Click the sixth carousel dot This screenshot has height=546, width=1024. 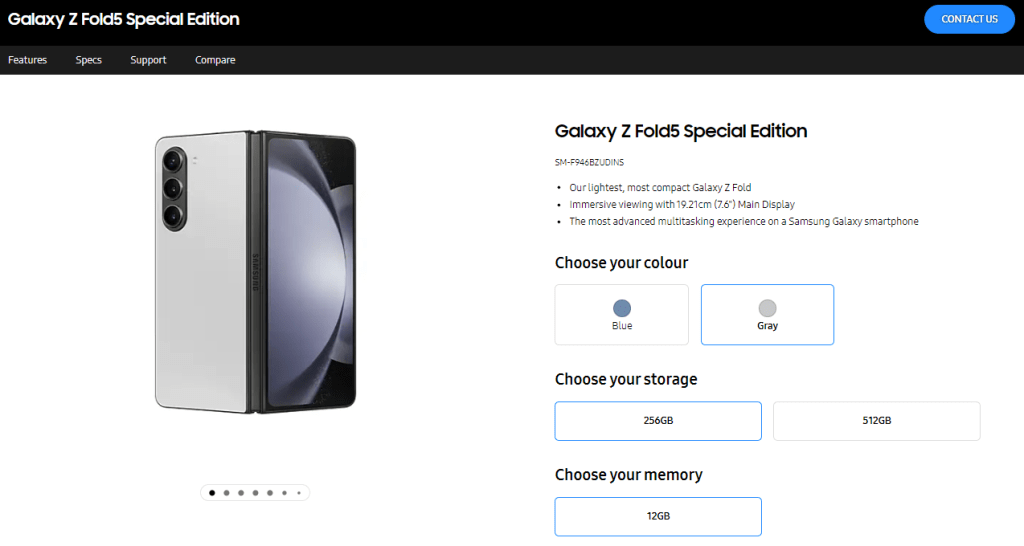click(x=285, y=492)
